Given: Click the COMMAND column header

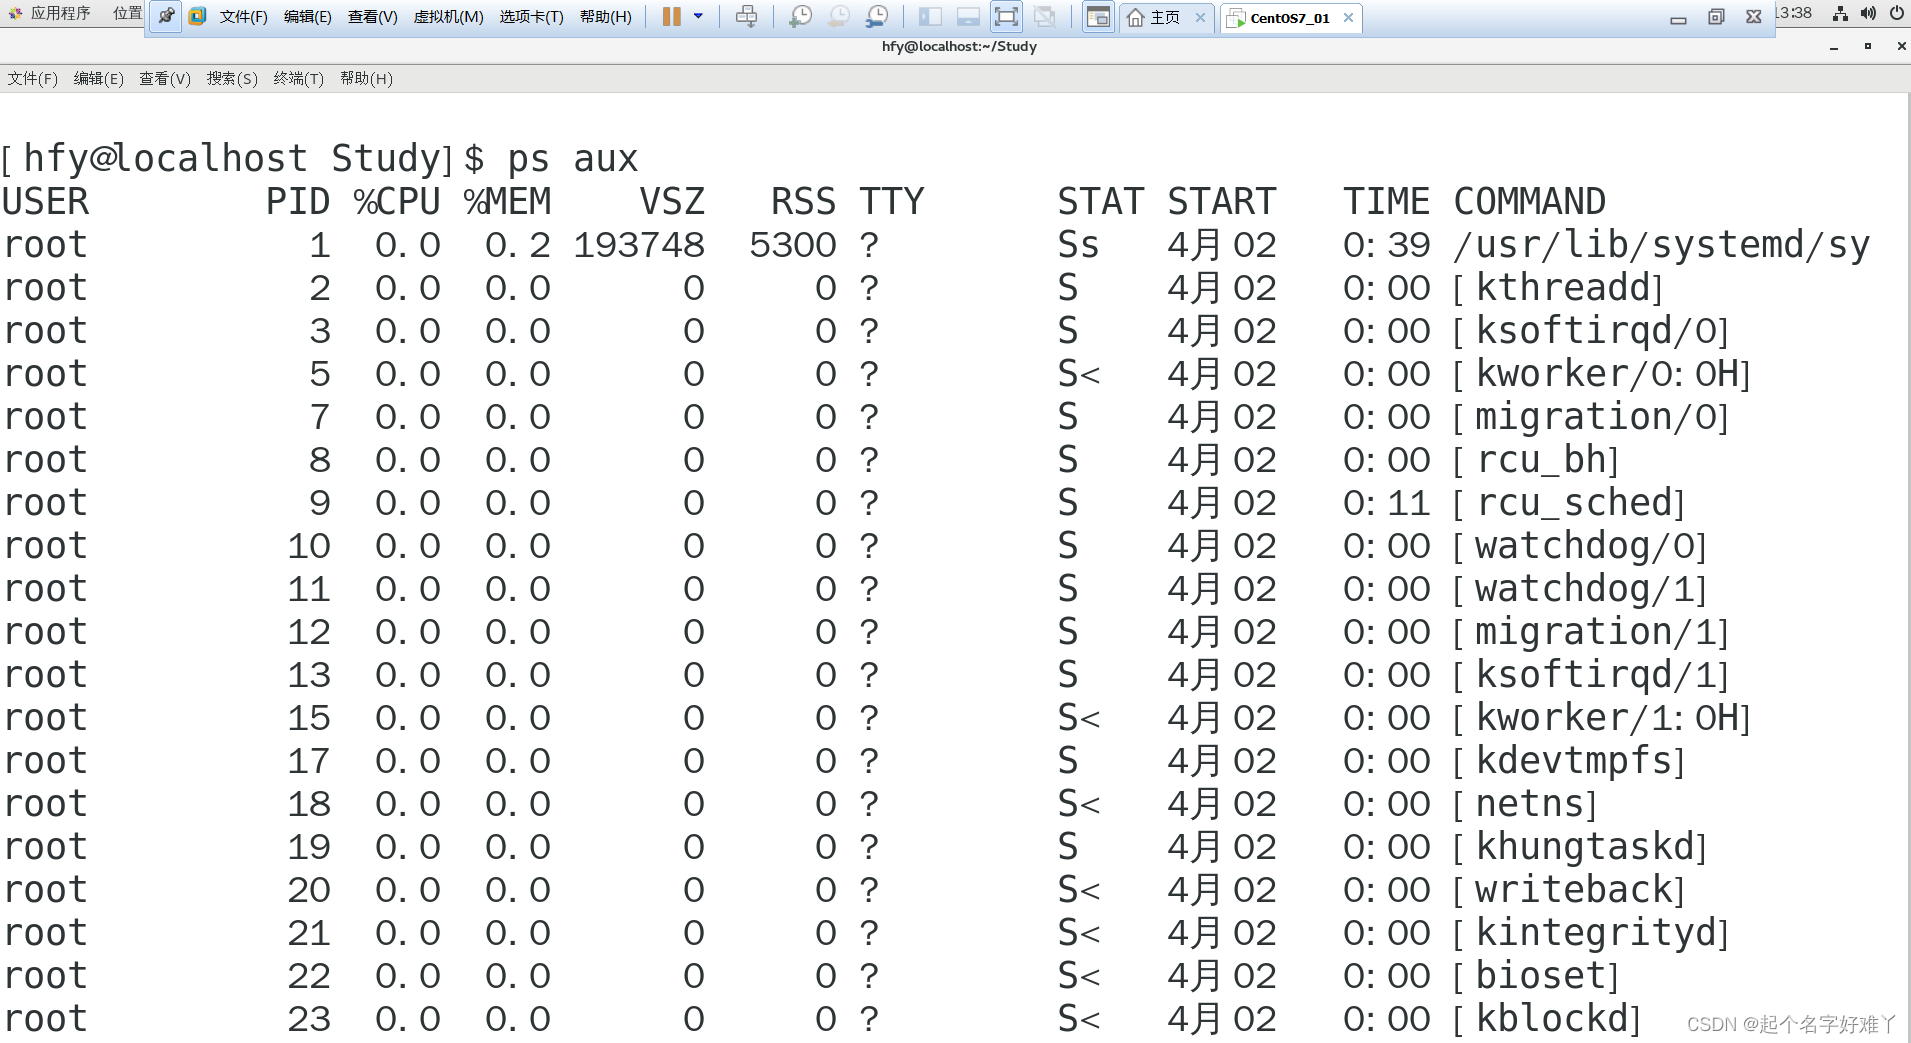Looking at the screenshot, I should click(1529, 202).
